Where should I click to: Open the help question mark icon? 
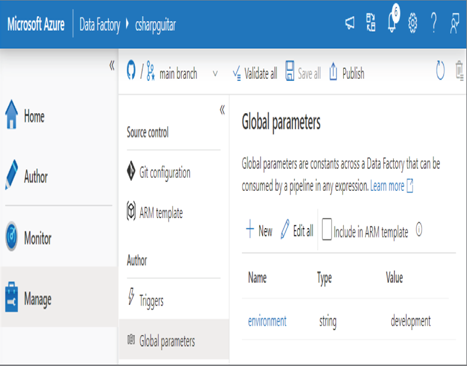tap(434, 24)
